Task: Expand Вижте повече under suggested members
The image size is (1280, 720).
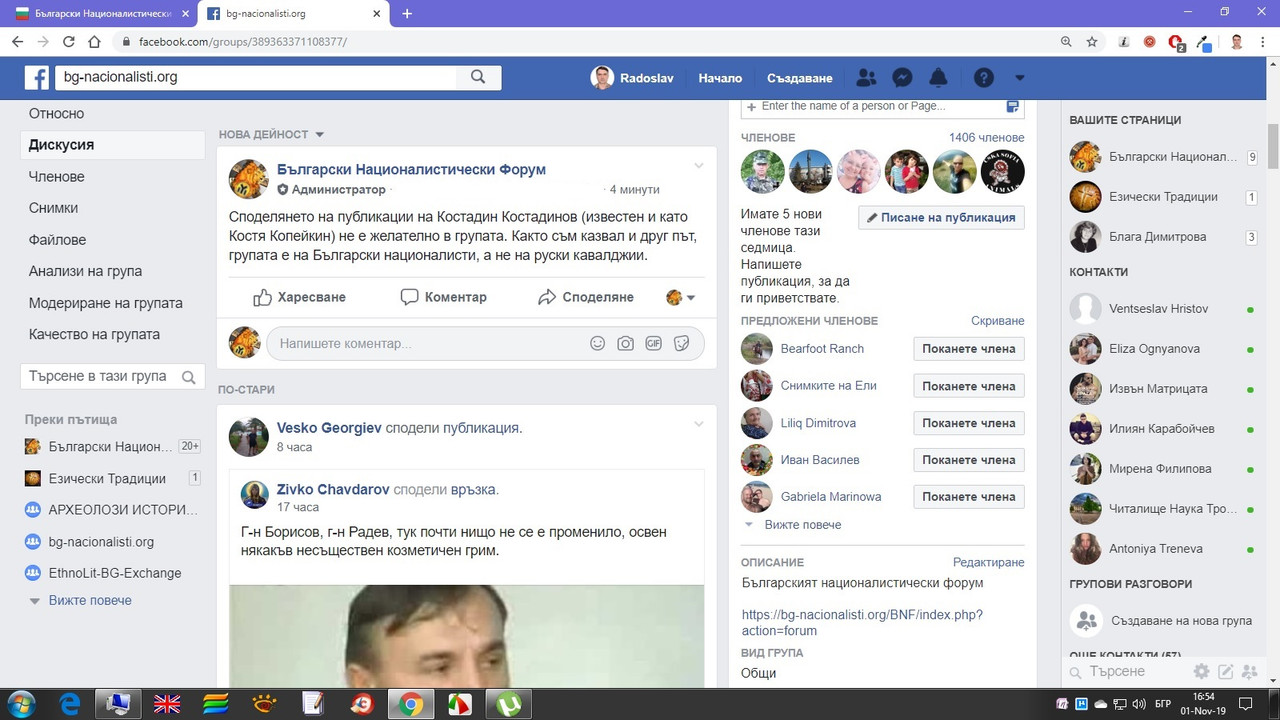Action: tap(802, 525)
